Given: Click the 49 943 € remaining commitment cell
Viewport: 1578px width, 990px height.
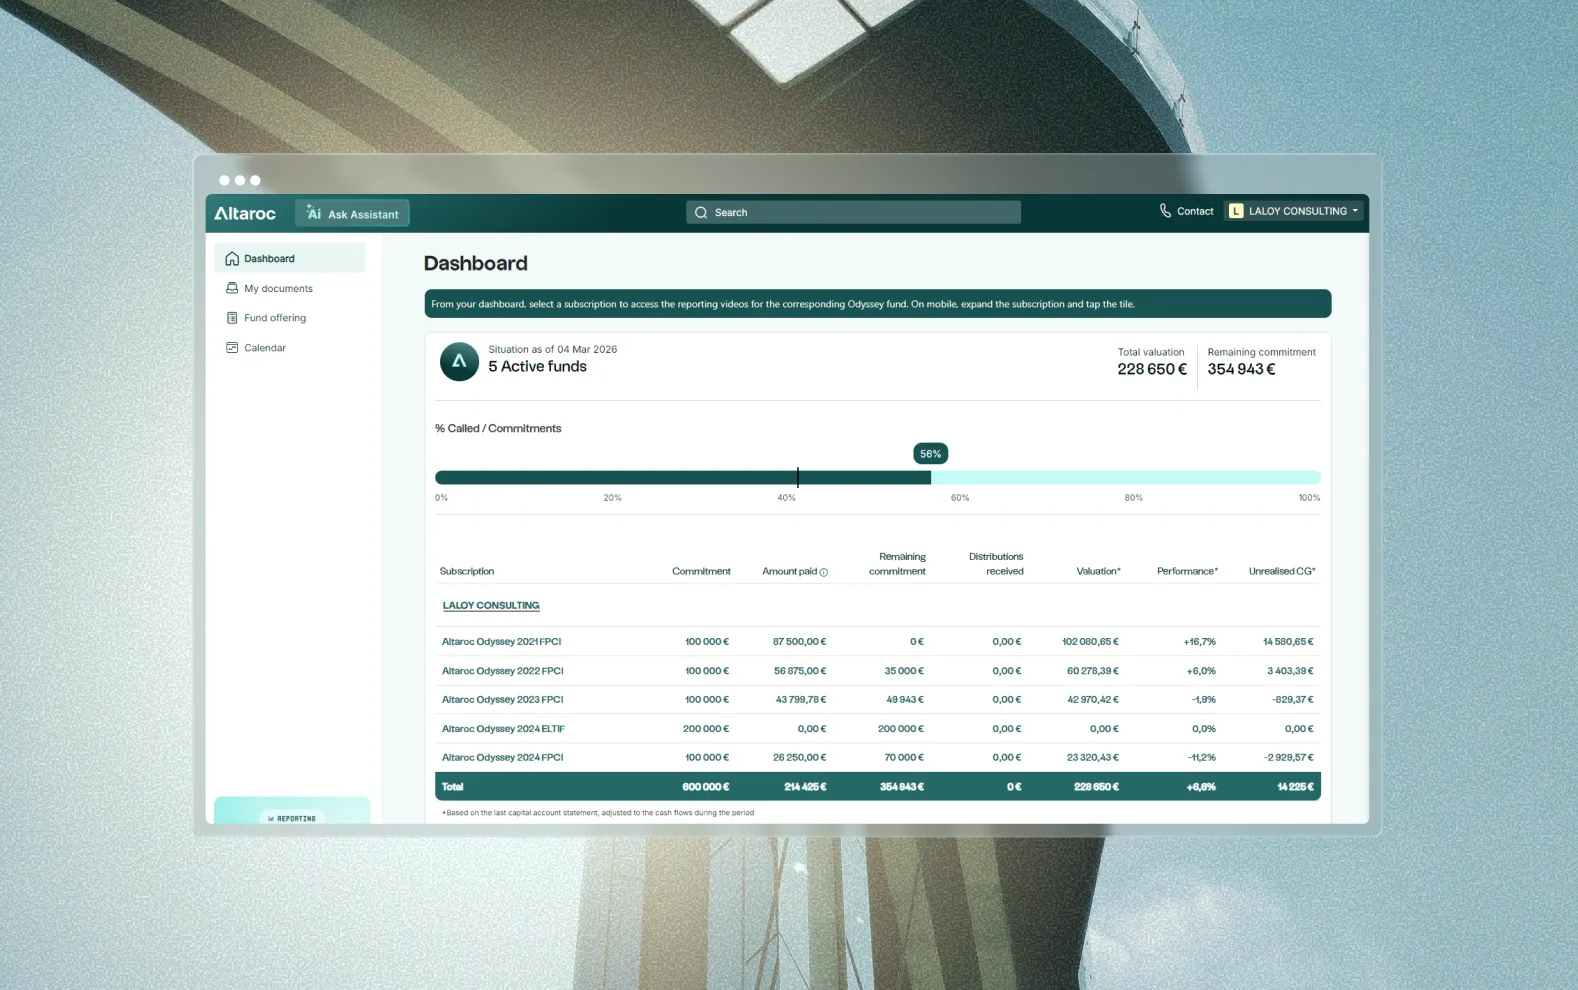Looking at the screenshot, I should (905, 700).
